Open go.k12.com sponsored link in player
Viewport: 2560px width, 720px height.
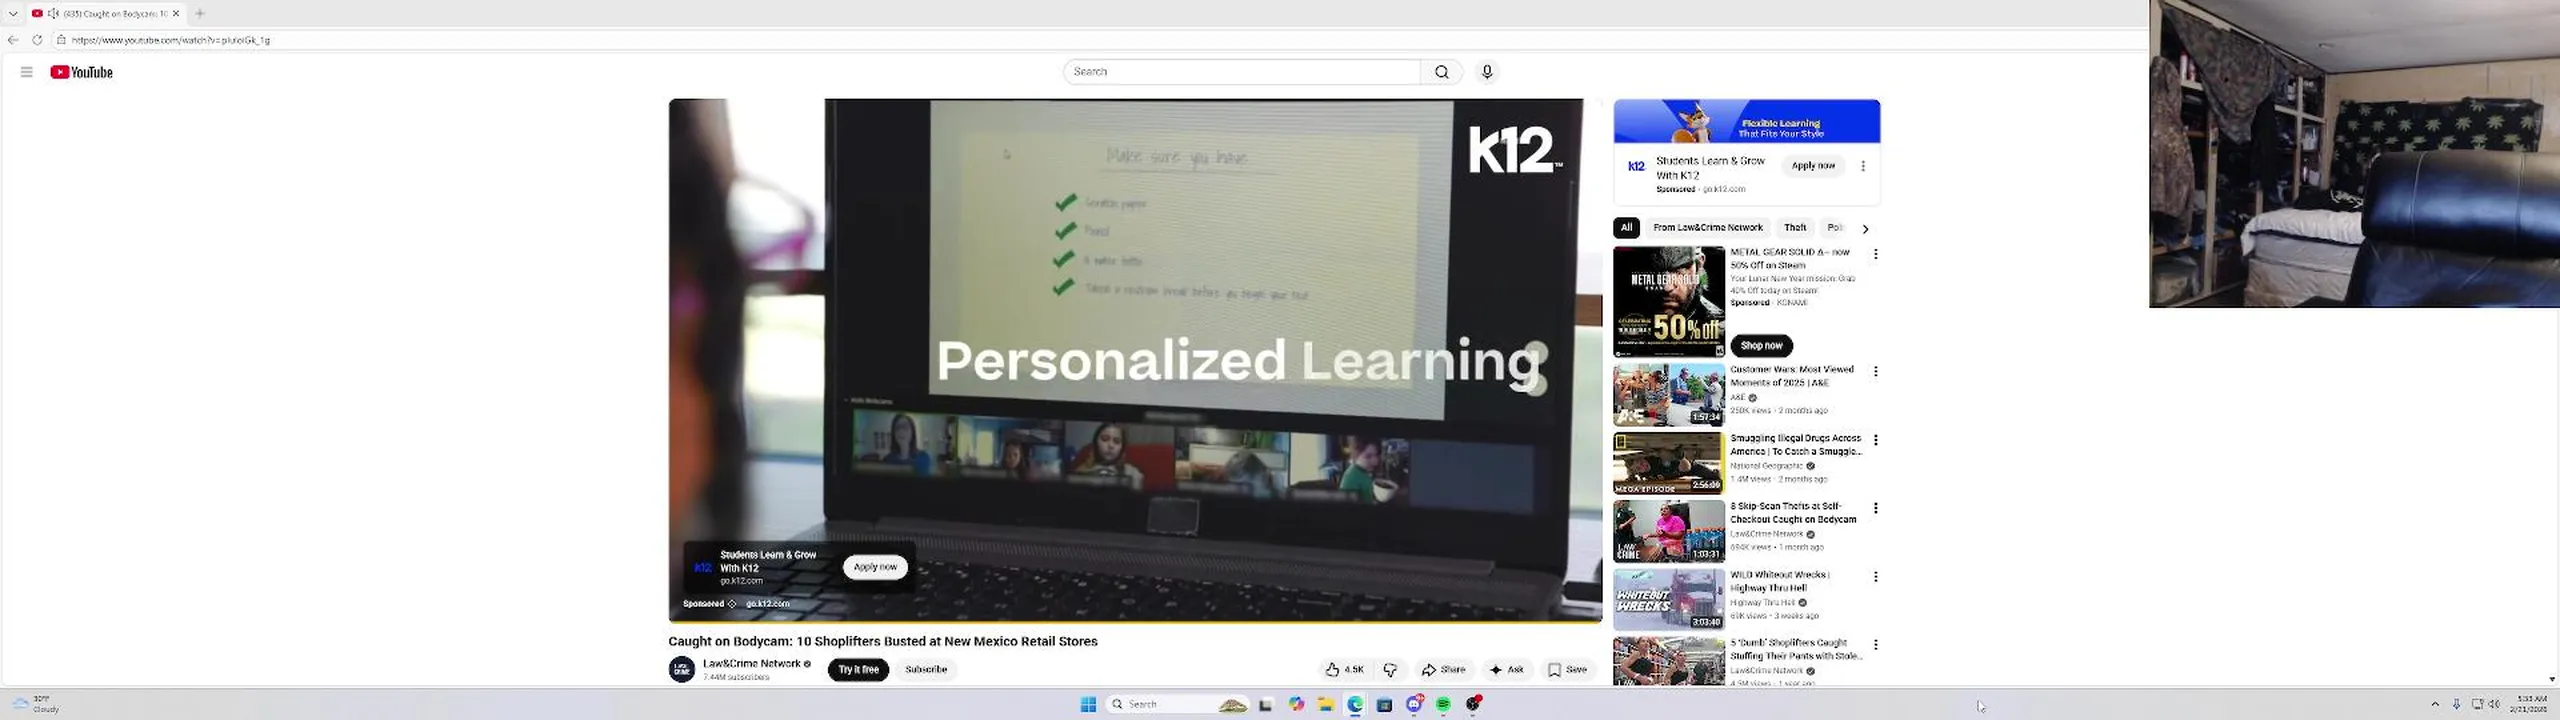(768, 604)
